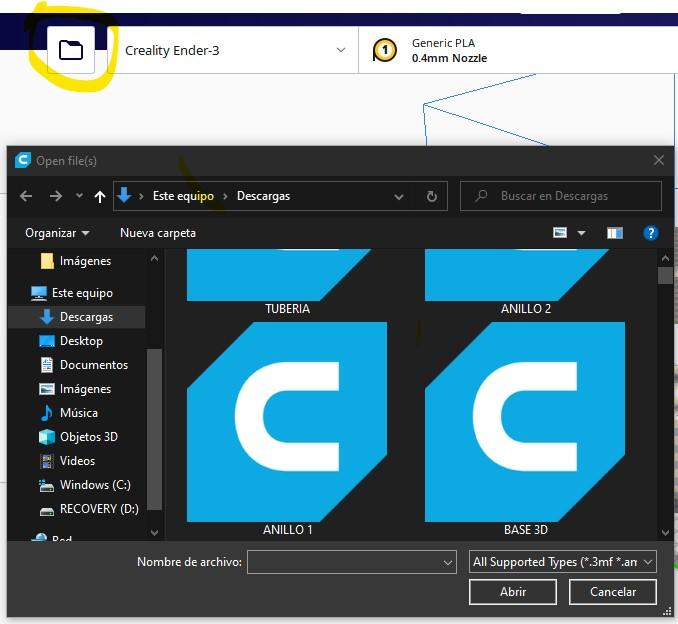This screenshot has width=678, height=624.
Task: Click the extruder 1 icon
Action: click(384, 50)
